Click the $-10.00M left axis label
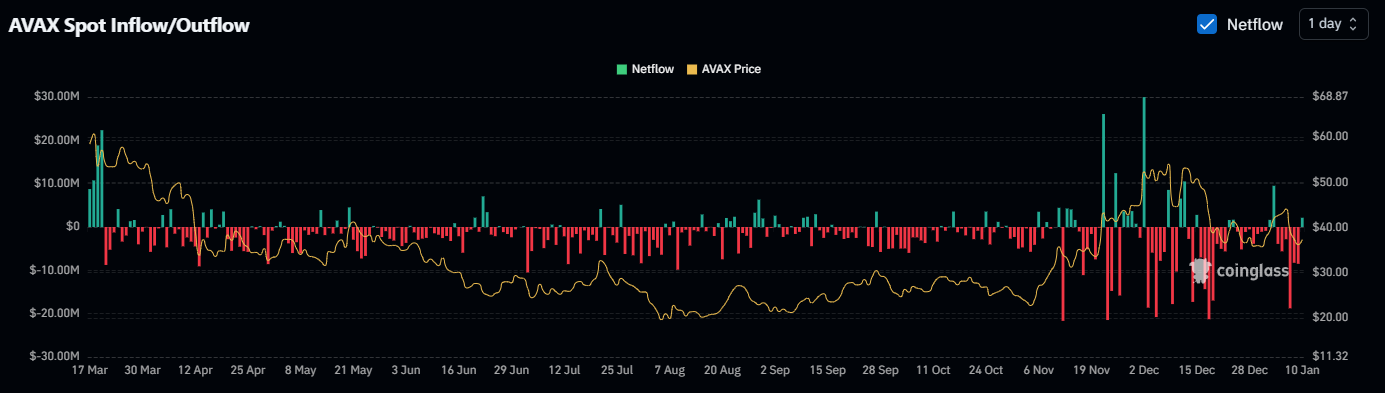1385x393 pixels. (x=55, y=270)
